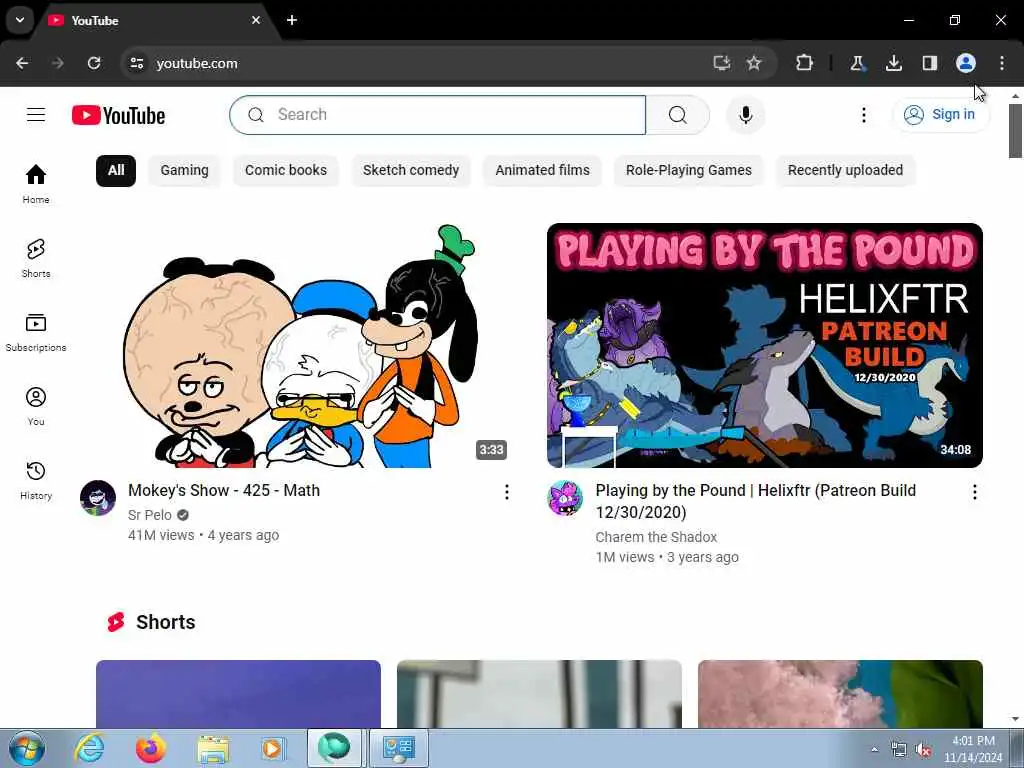
Task: Select the Comic books chip
Action: click(x=285, y=170)
